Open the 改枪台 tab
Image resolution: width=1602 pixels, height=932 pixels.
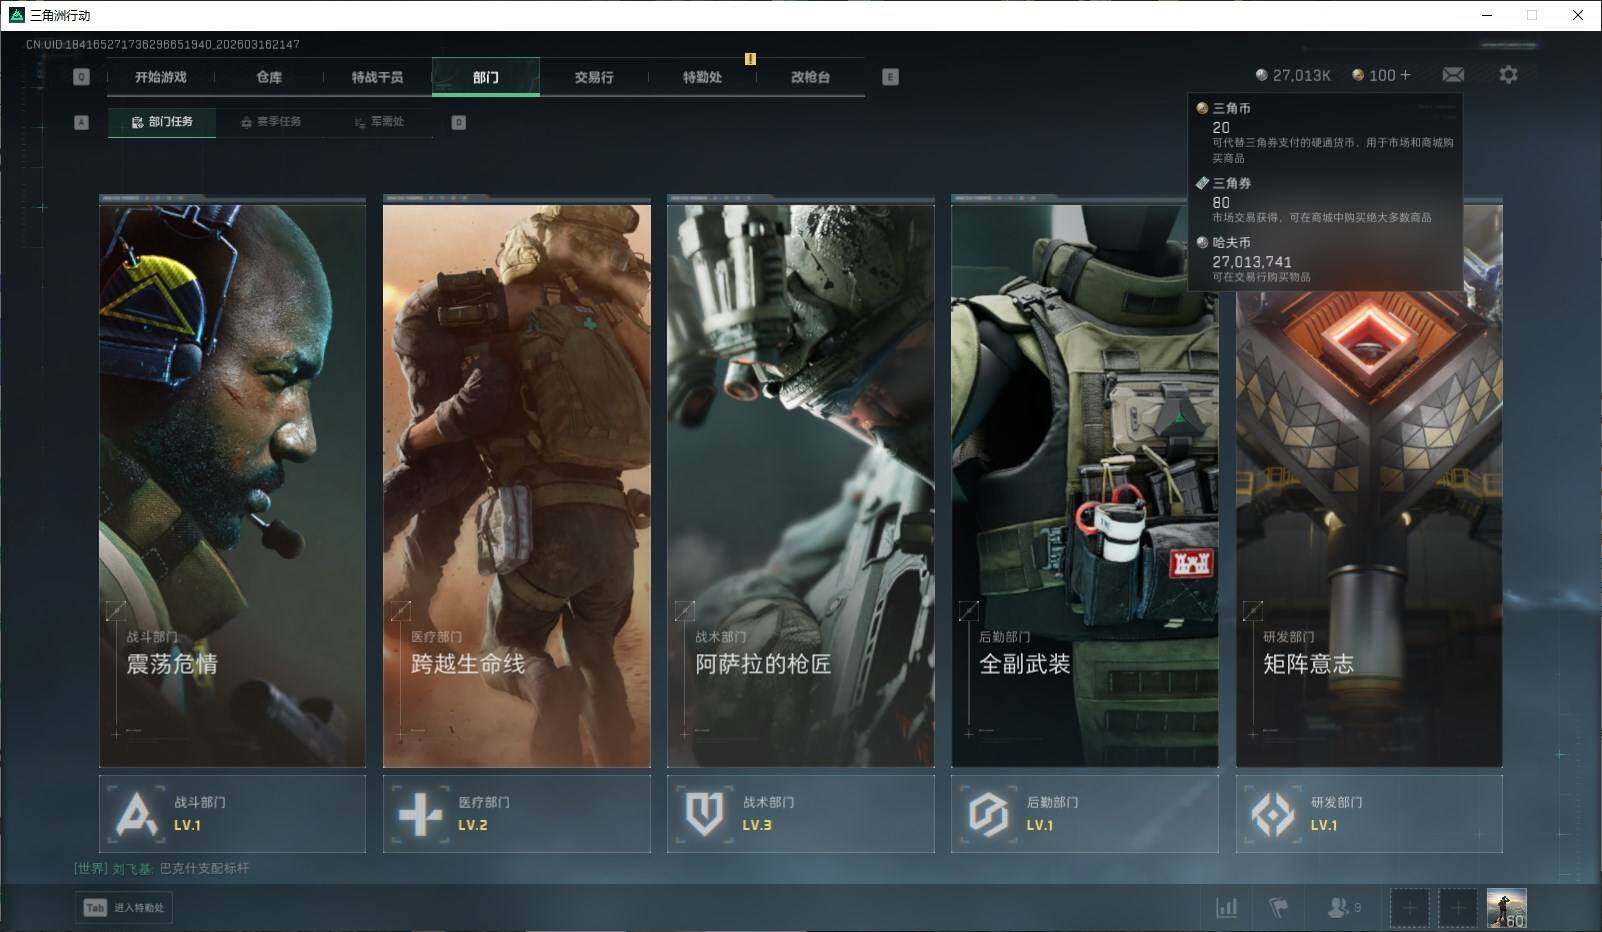810,77
